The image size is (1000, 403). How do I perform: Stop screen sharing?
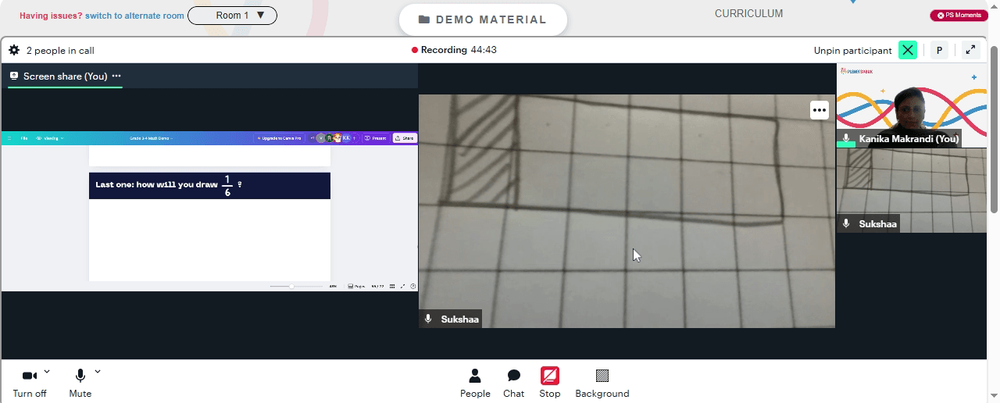click(x=550, y=383)
